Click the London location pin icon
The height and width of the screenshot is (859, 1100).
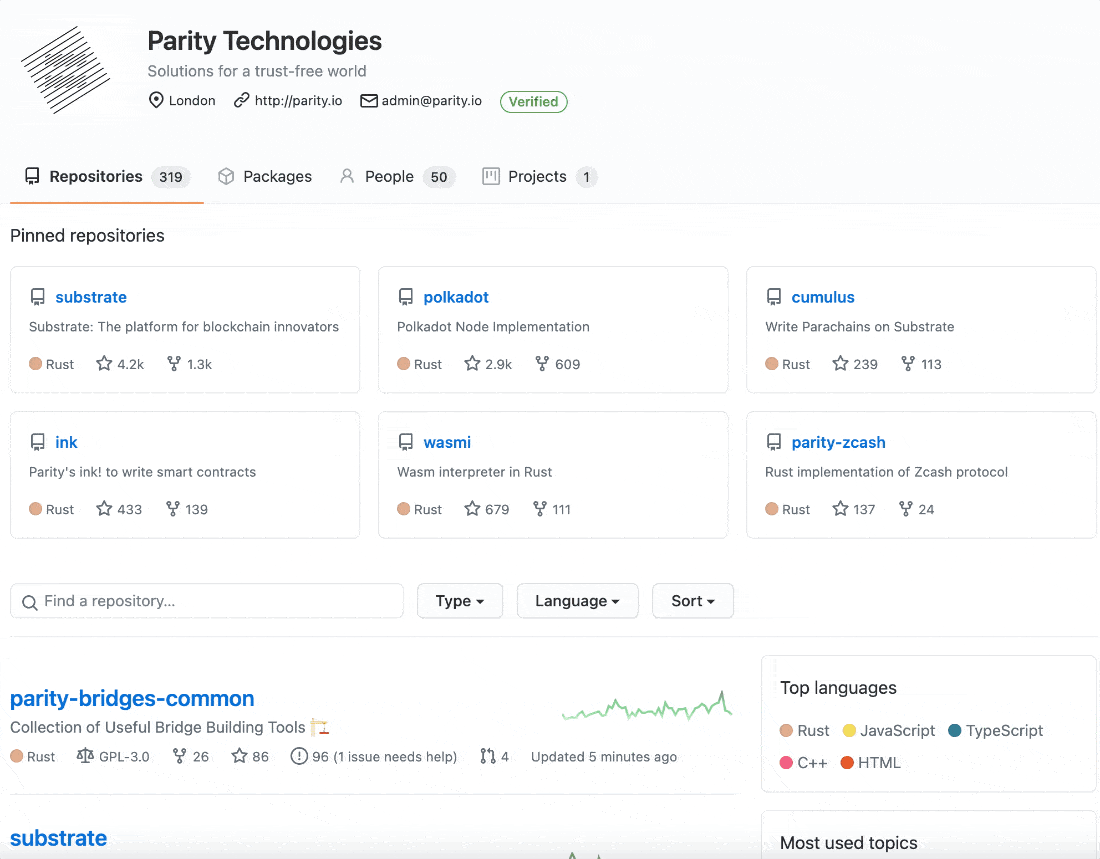pyautogui.click(x=156, y=100)
